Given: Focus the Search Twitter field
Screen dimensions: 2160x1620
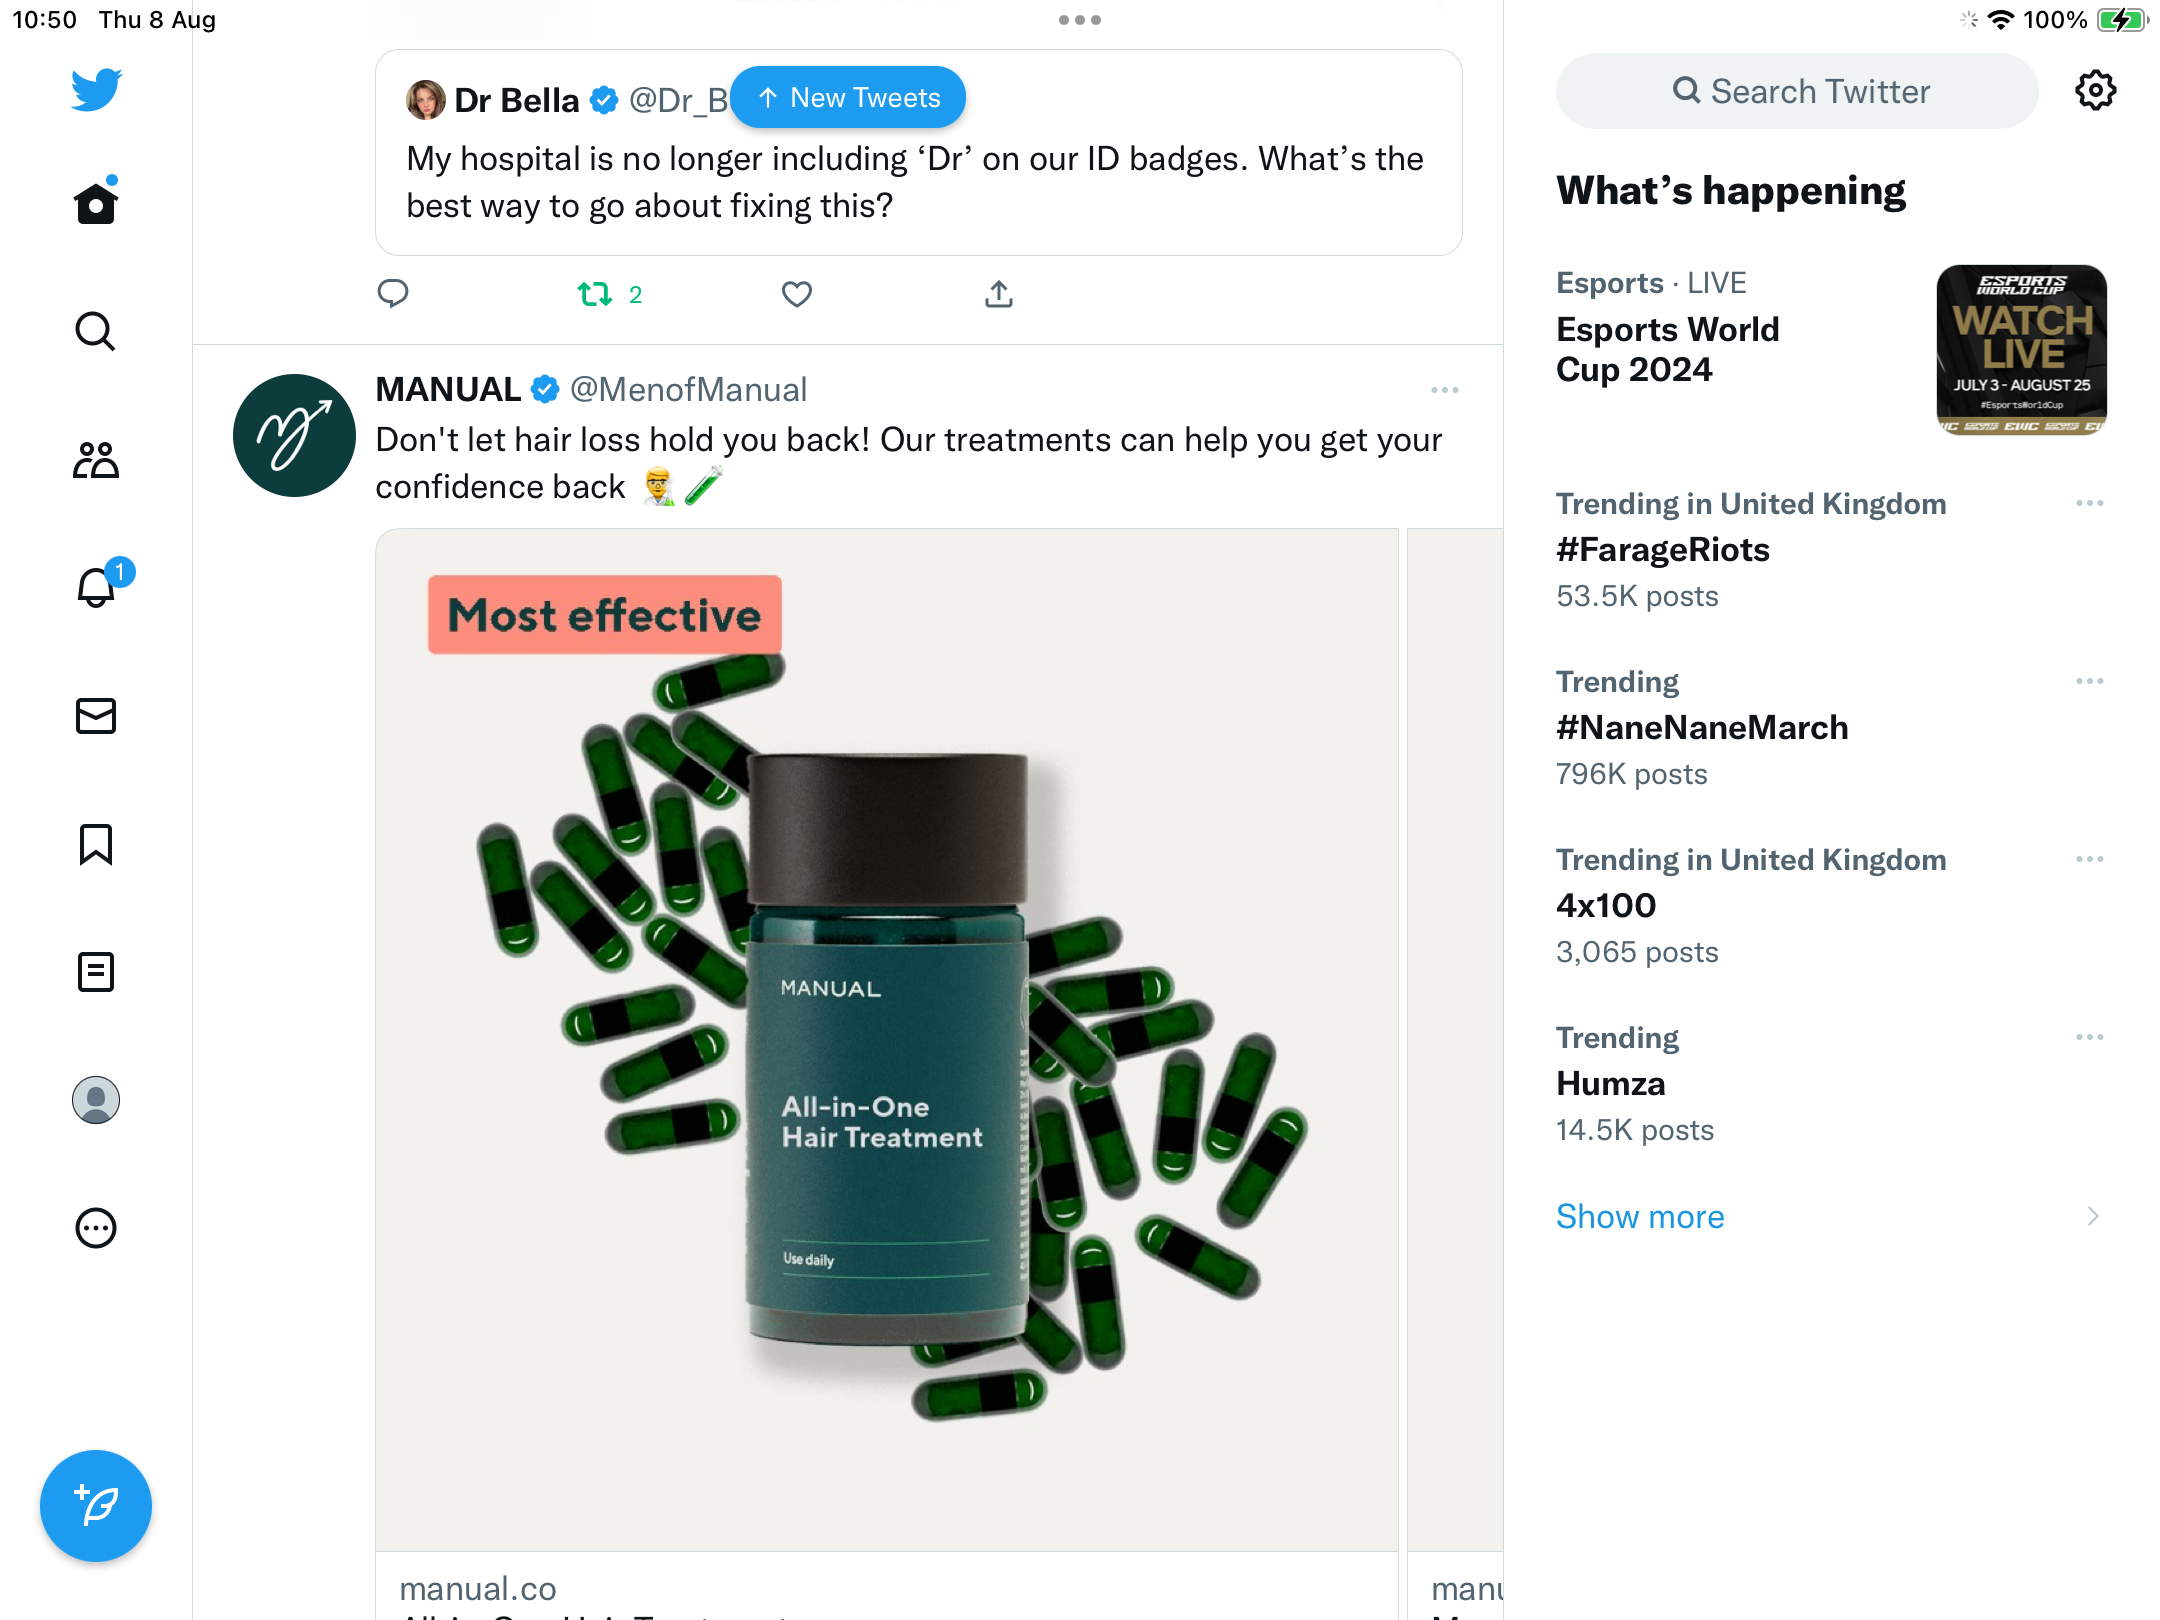Looking at the screenshot, I should (1797, 91).
